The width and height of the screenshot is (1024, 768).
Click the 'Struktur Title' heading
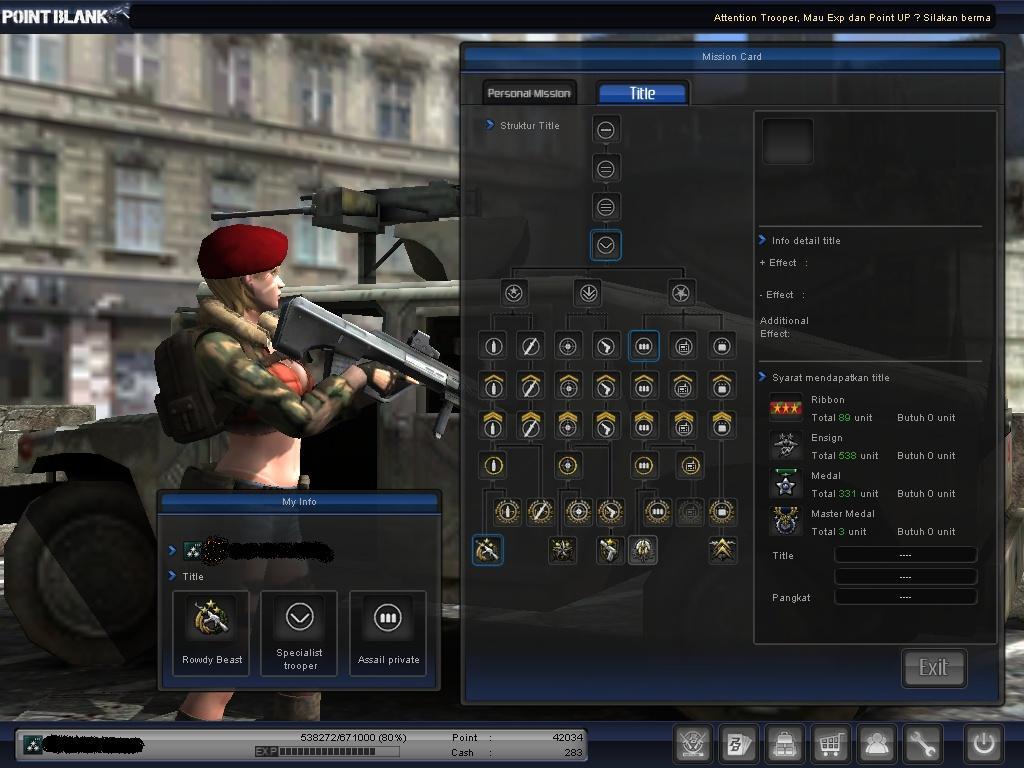point(530,125)
